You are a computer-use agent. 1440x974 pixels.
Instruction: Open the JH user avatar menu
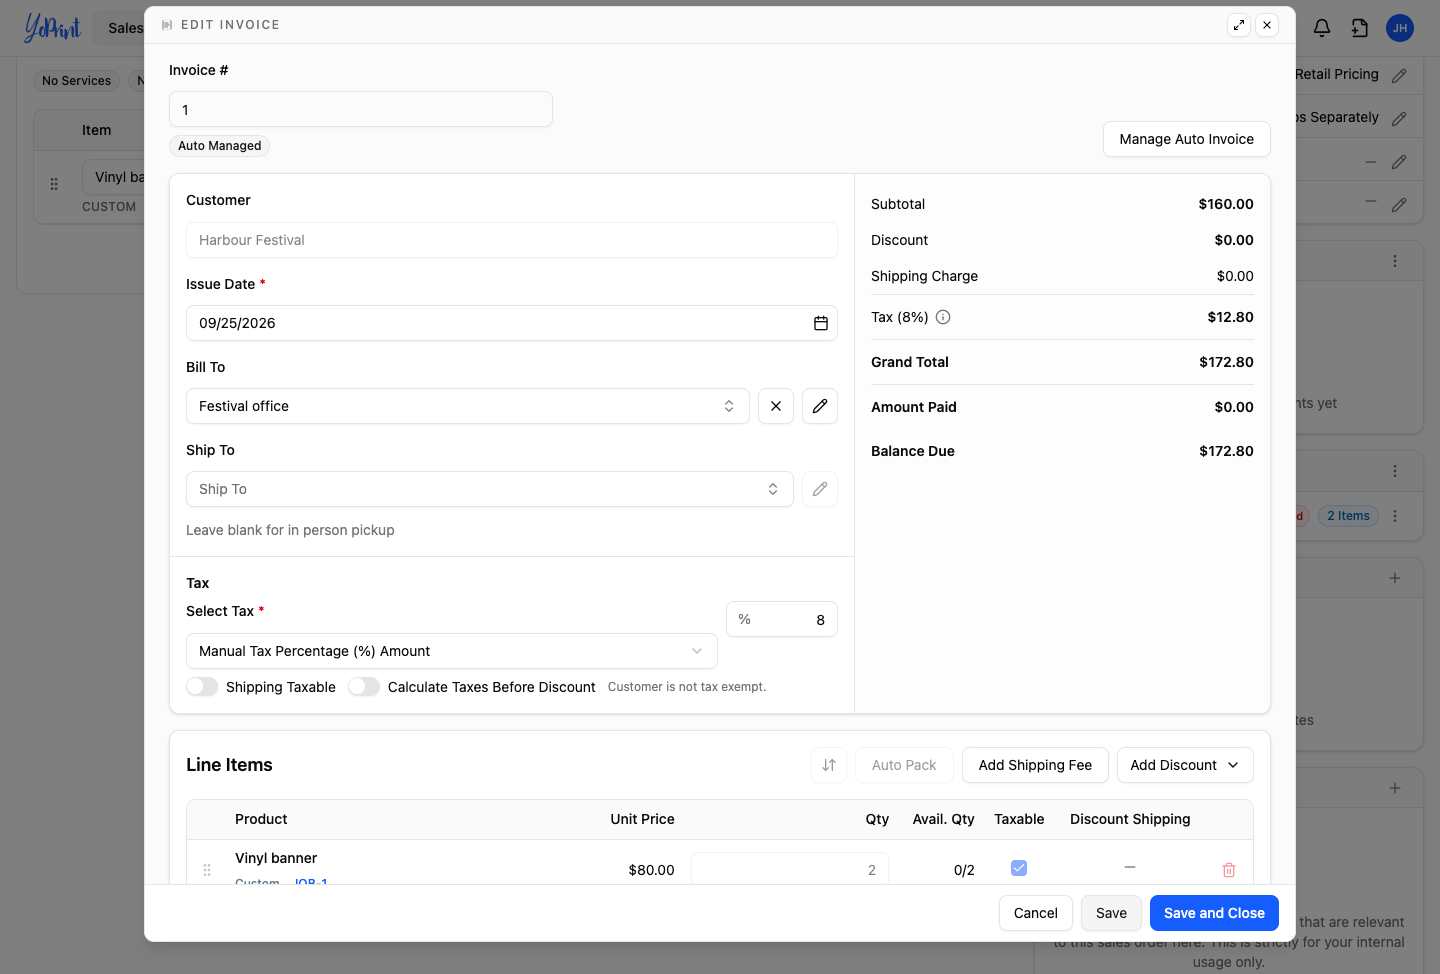[x=1400, y=28]
